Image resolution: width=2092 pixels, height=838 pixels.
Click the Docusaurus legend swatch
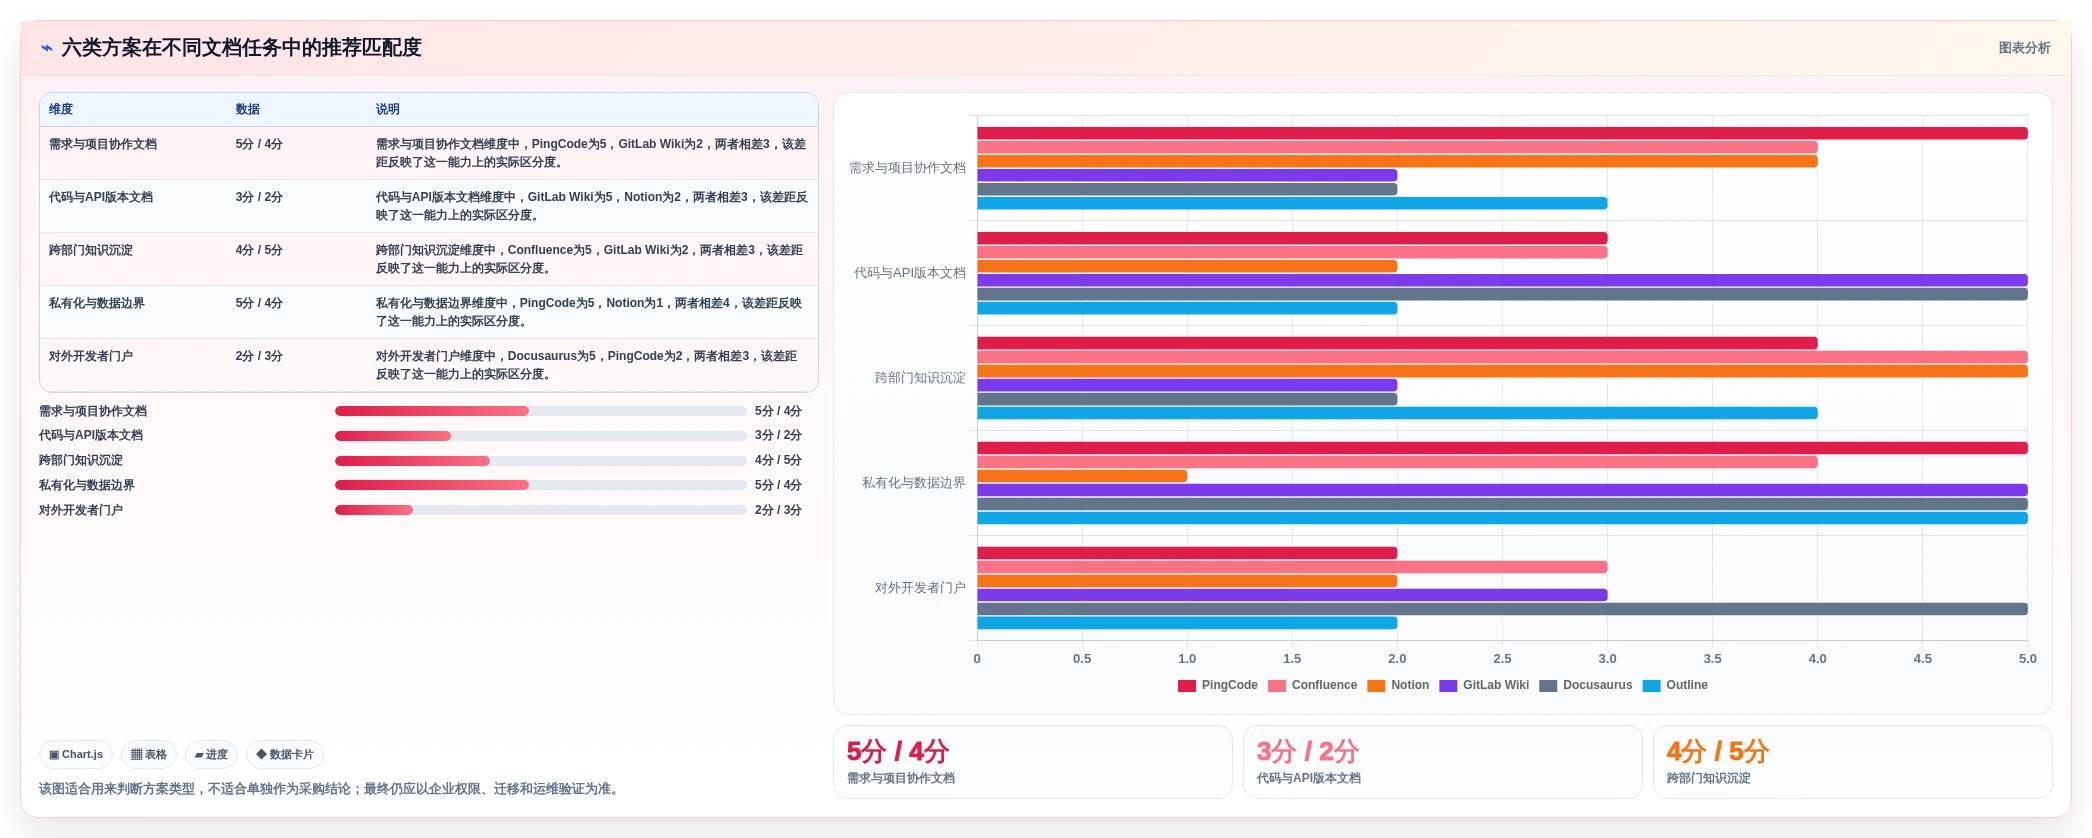[x=1548, y=686]
